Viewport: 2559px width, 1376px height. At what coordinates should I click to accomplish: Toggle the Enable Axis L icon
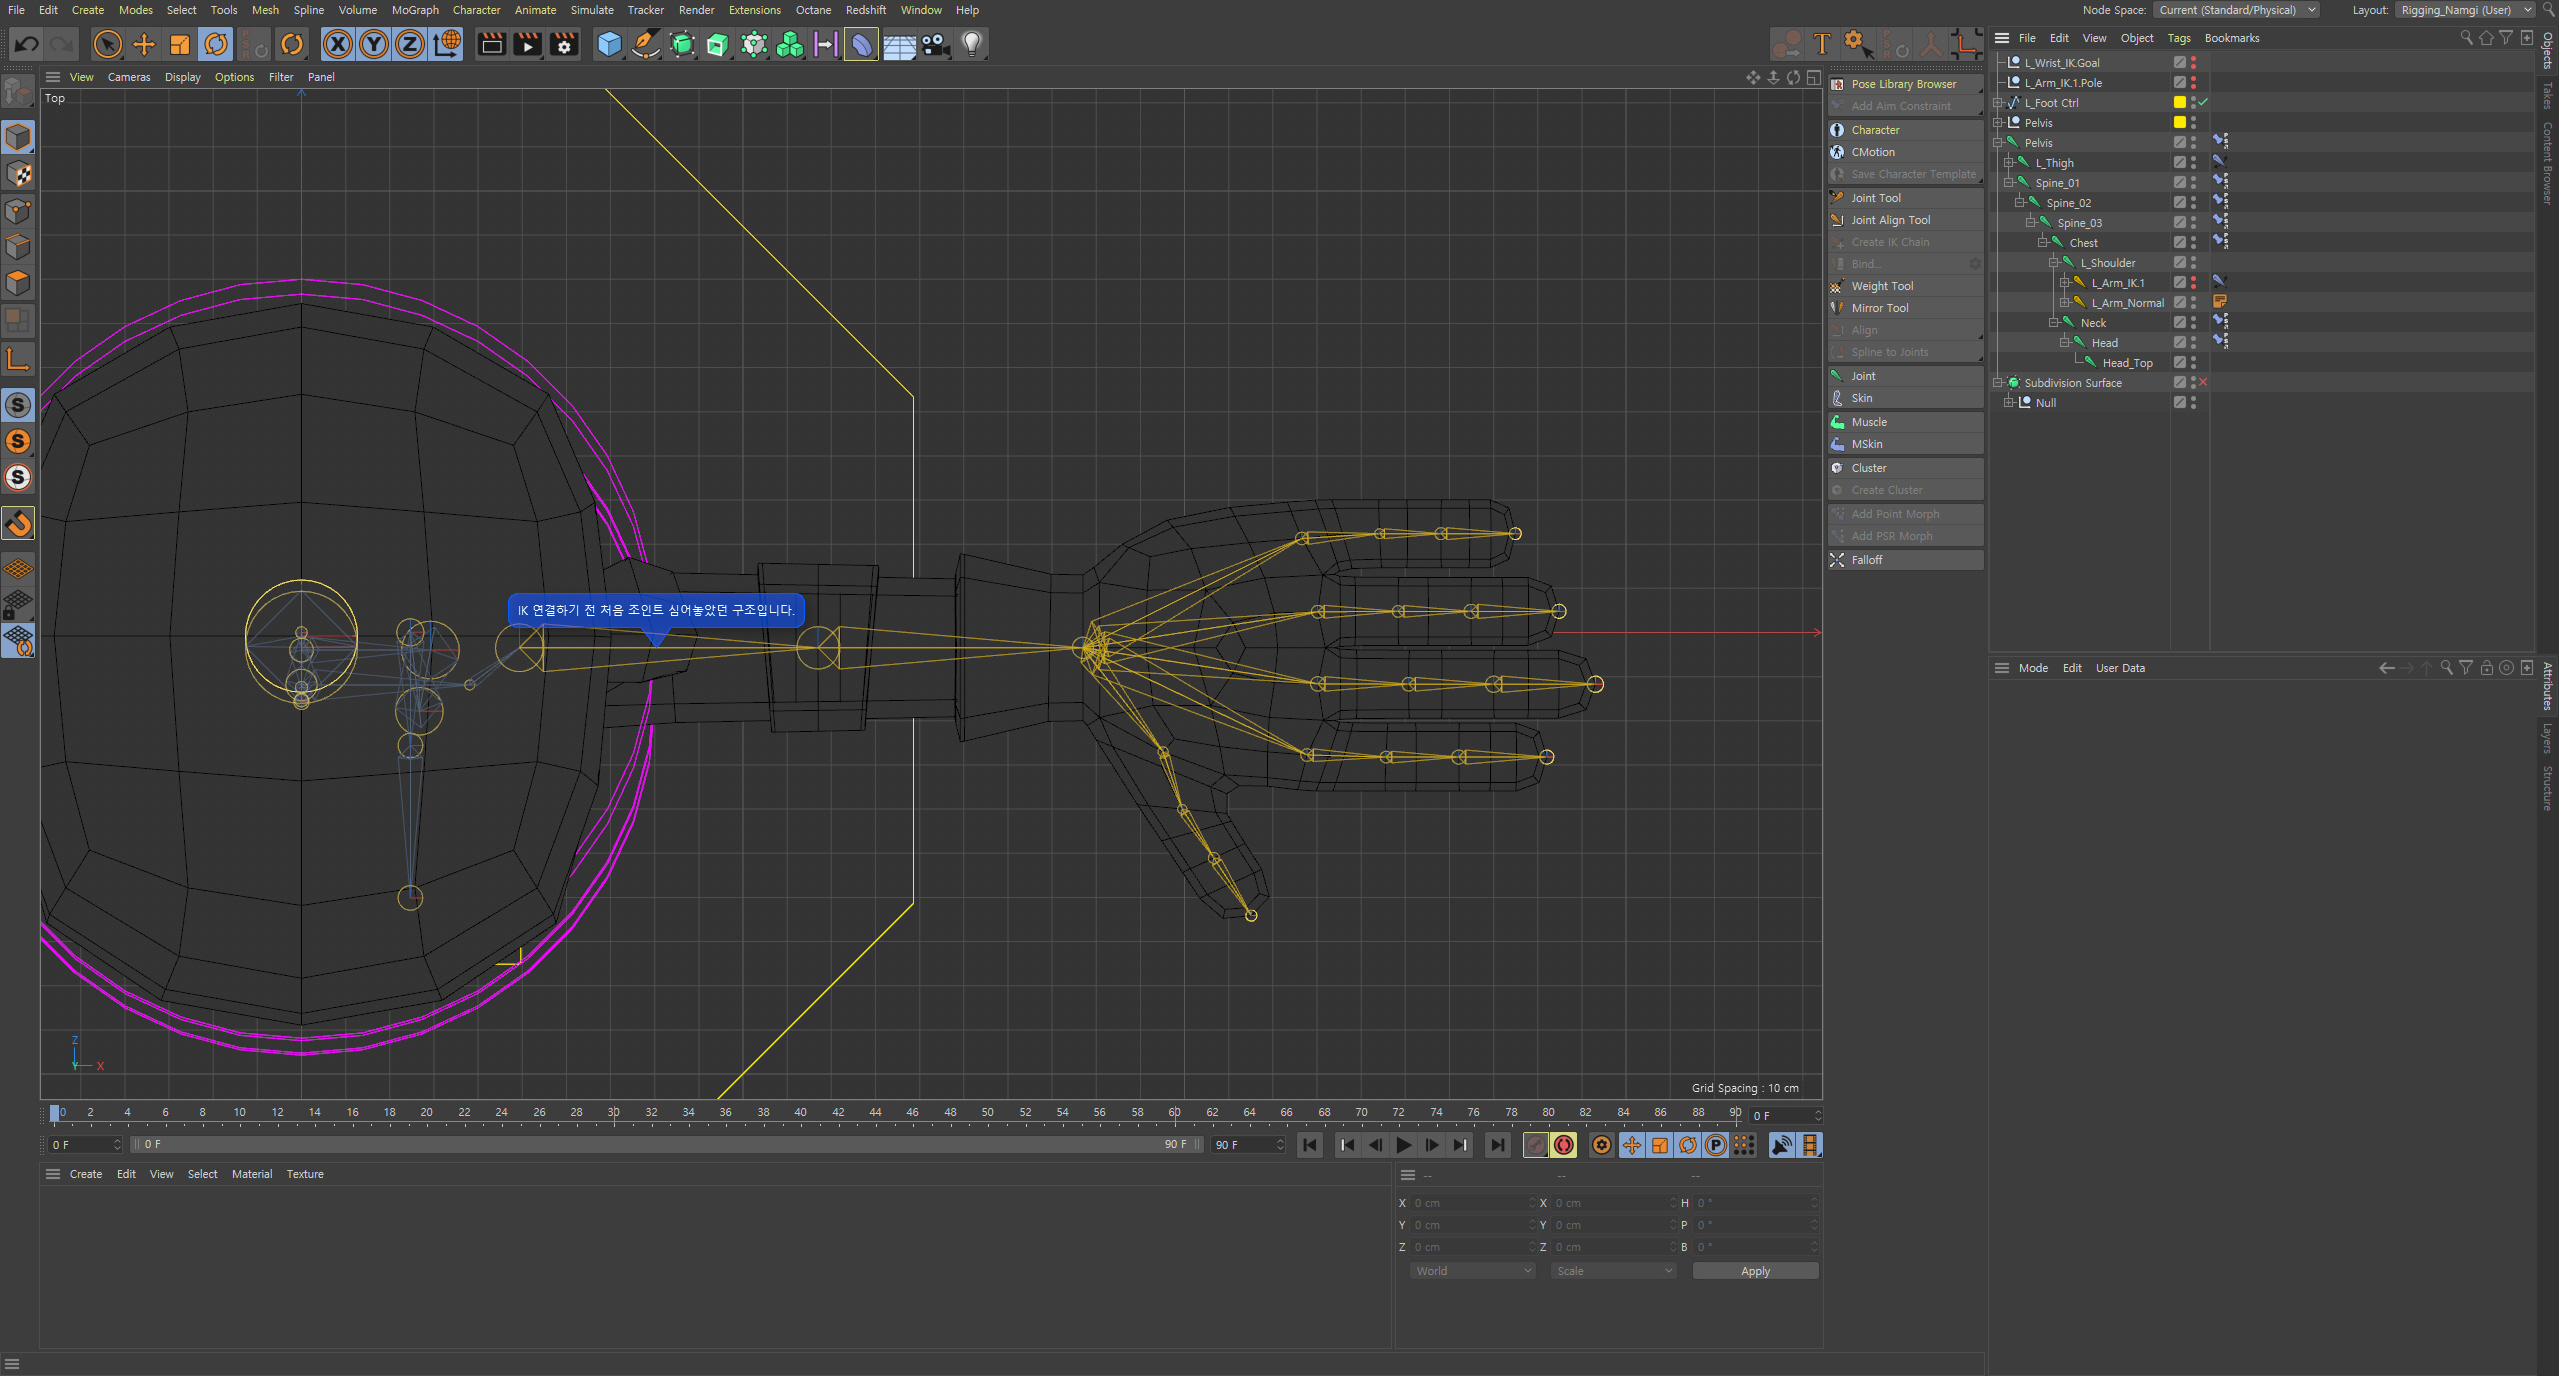click(18, 358)
